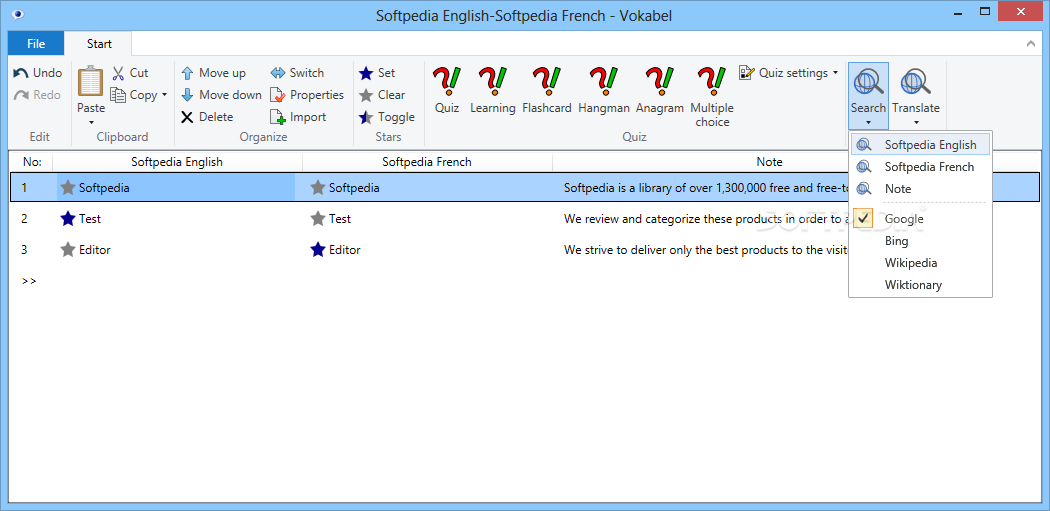Screen dimensions: 1050x511
Task: Choose Note in the Search menu
Action: [920, 189]
